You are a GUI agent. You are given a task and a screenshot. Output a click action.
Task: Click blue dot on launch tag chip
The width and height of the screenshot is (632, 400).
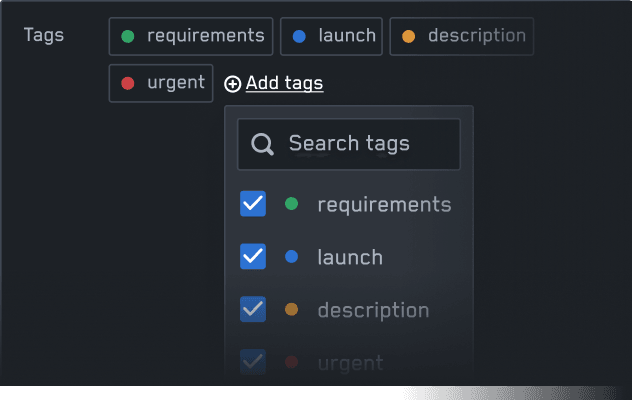[299, 36]
